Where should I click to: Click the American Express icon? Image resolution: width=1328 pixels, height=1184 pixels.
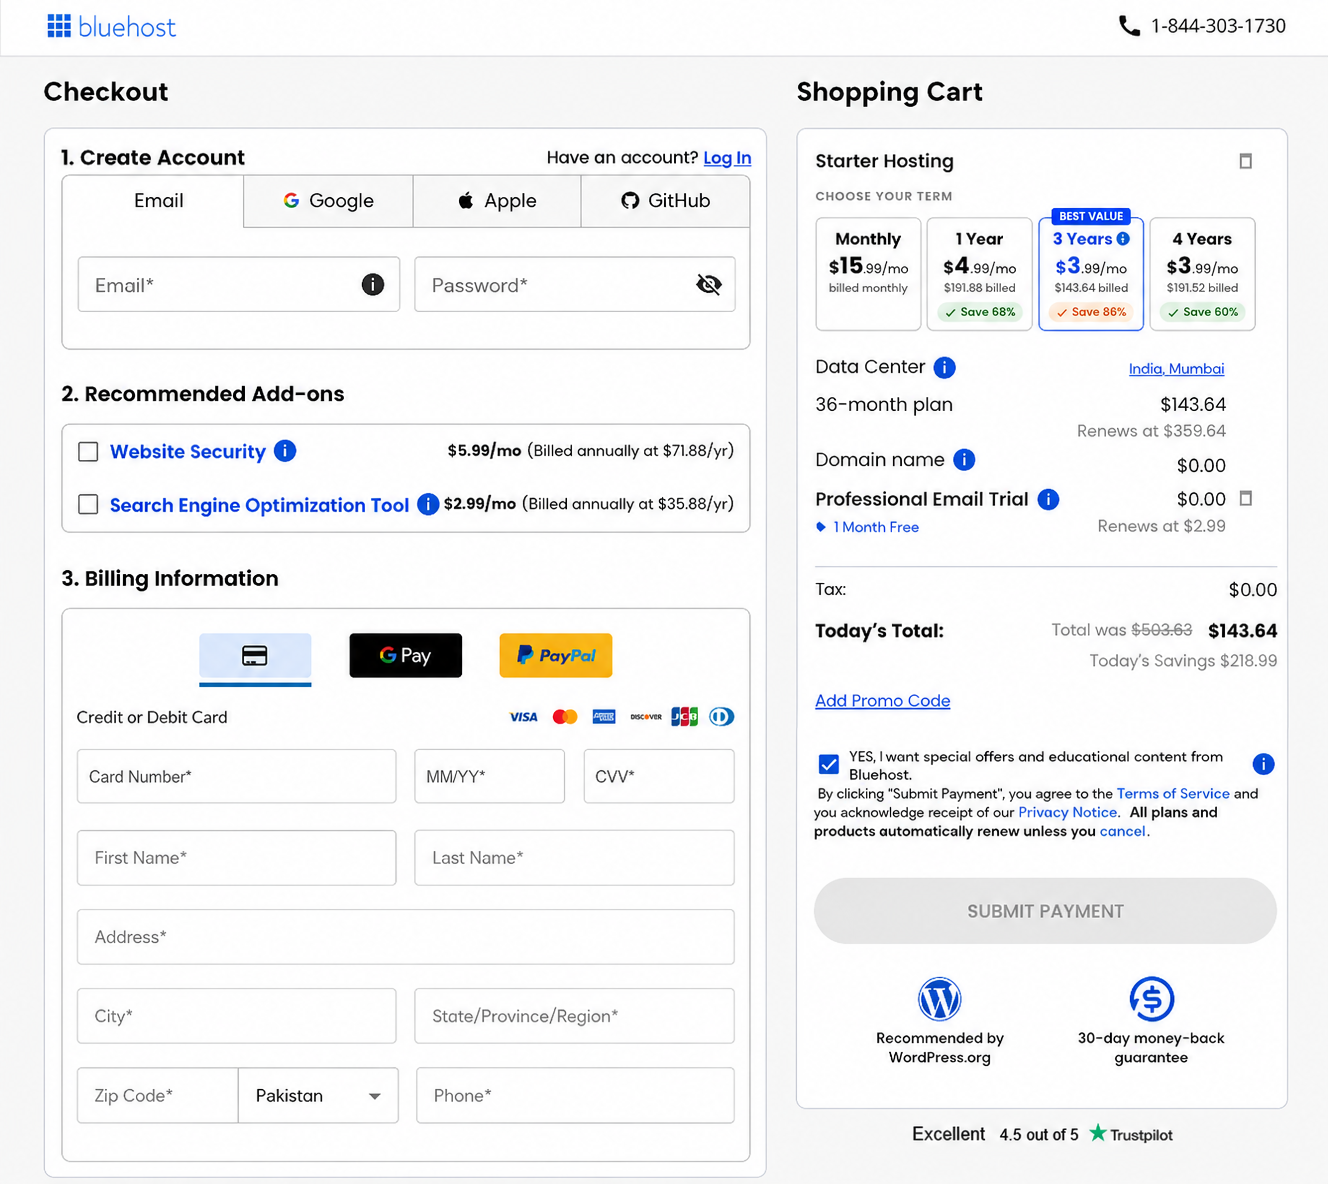pyautogui.click(x=604, y=717)
